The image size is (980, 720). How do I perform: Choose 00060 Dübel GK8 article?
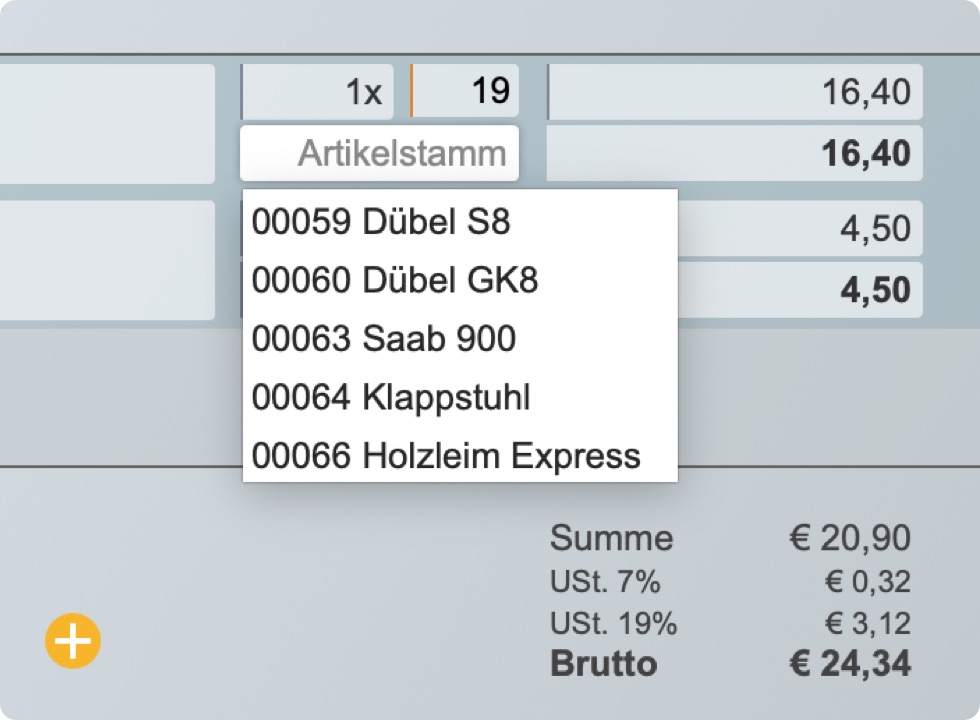tap(394, 280)
